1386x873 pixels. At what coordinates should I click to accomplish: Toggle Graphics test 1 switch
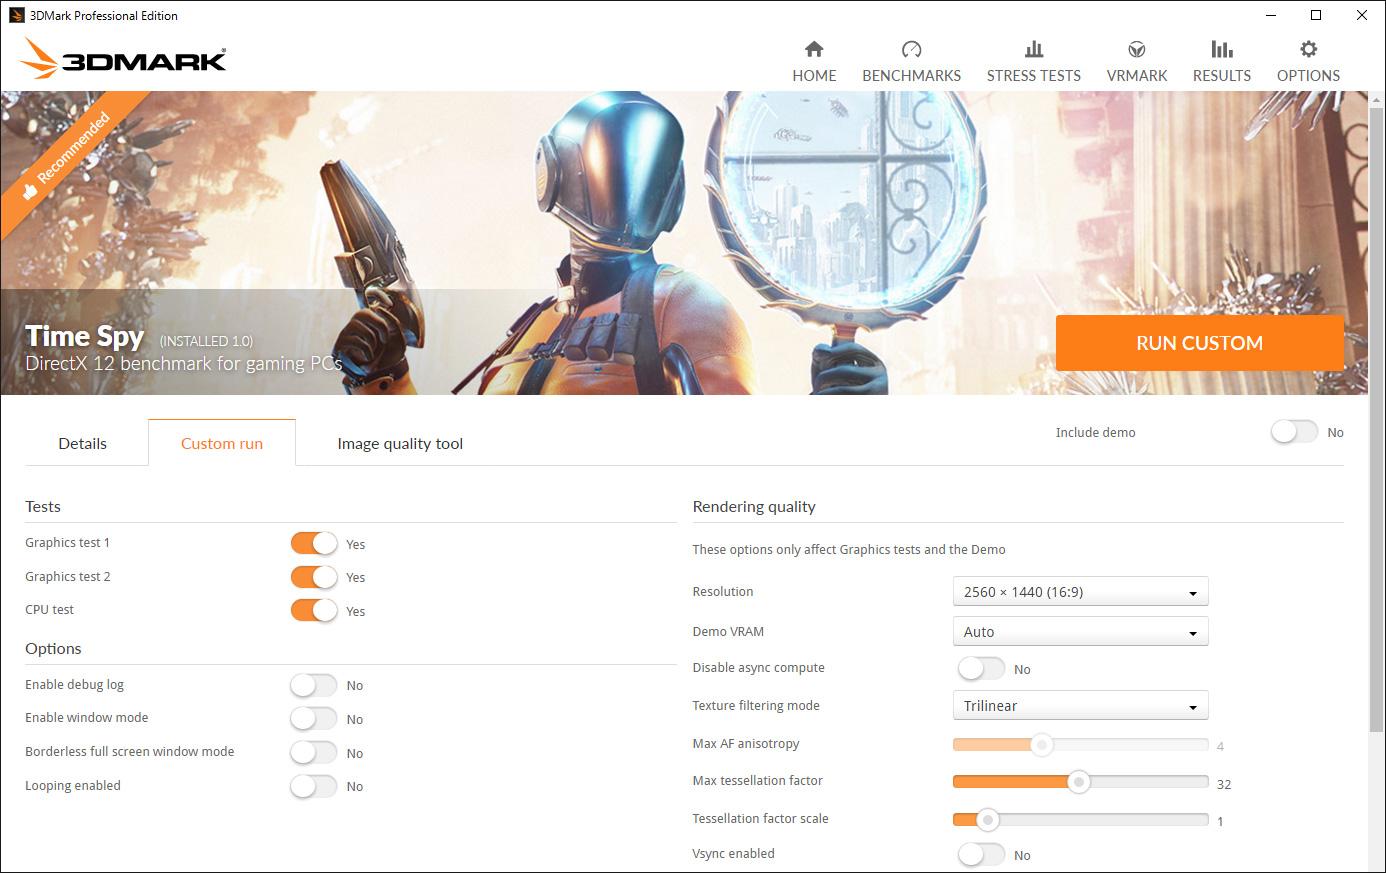coord(314,543)
